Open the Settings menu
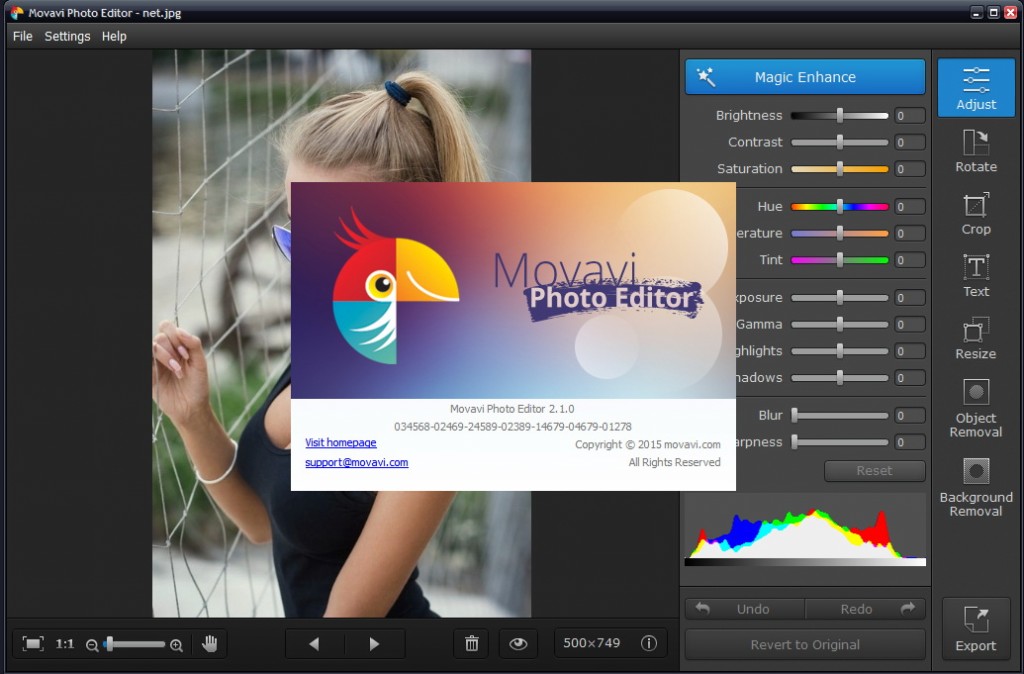This screenshot has height=674, width=1024. tap(67, 37)
